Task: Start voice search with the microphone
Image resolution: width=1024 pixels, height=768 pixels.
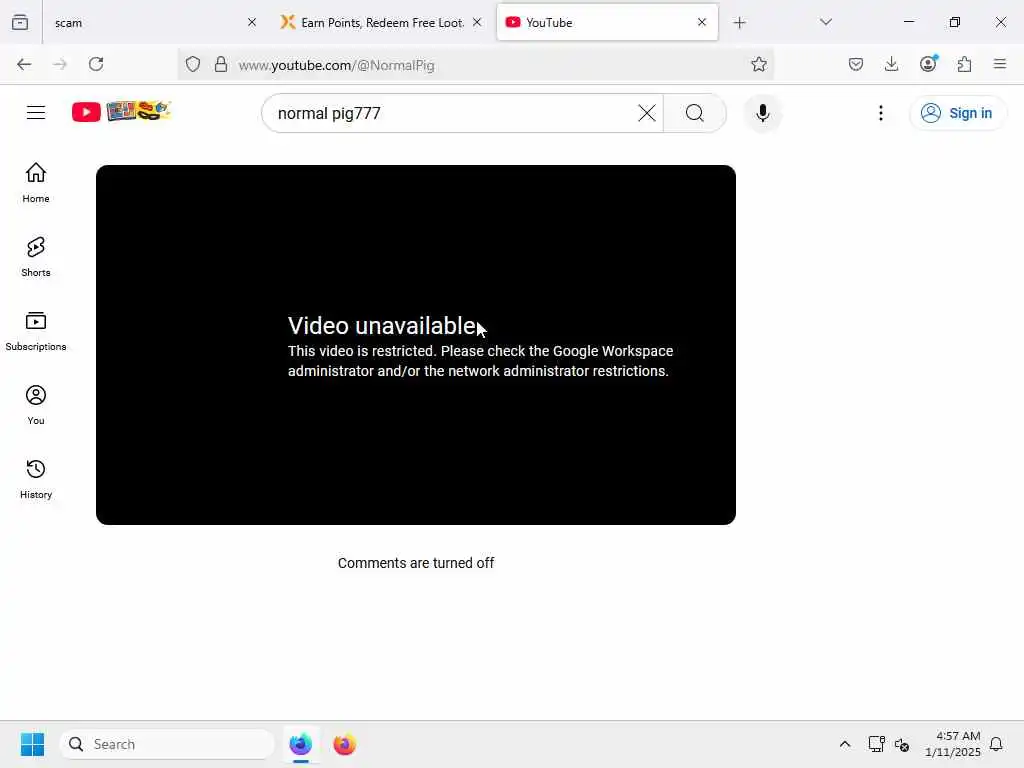Action: 762,113
